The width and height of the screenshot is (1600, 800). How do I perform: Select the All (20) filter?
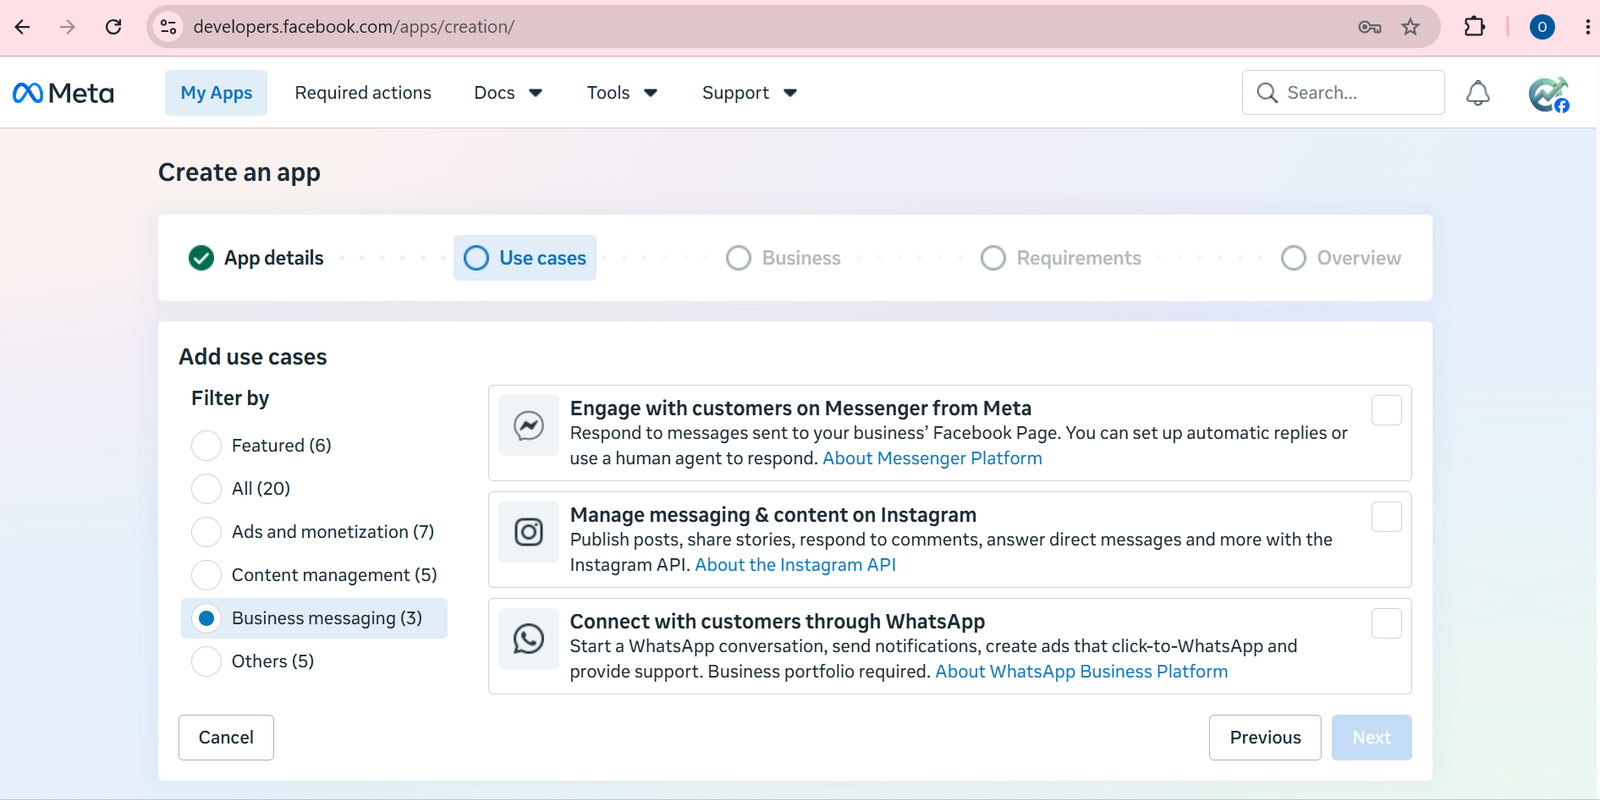tap(206, 488)
